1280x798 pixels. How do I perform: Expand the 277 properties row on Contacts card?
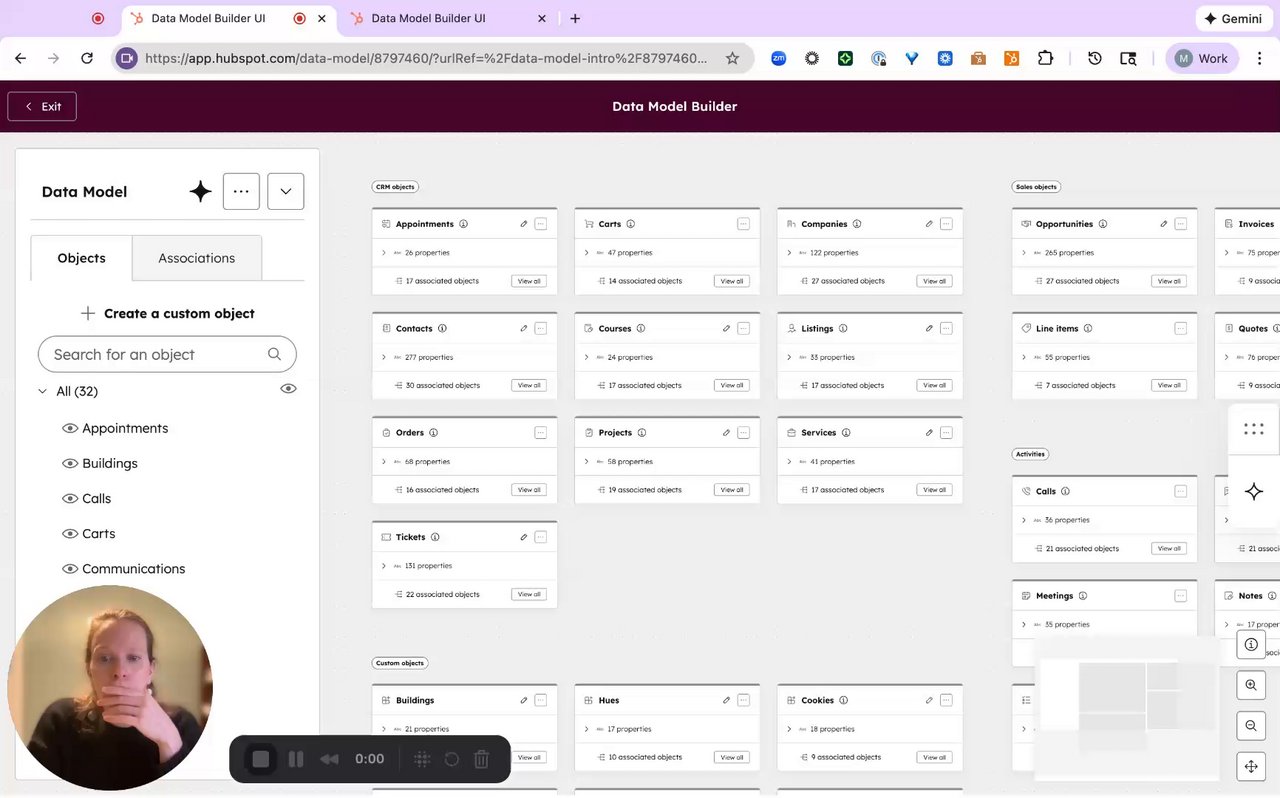(384, 357)
